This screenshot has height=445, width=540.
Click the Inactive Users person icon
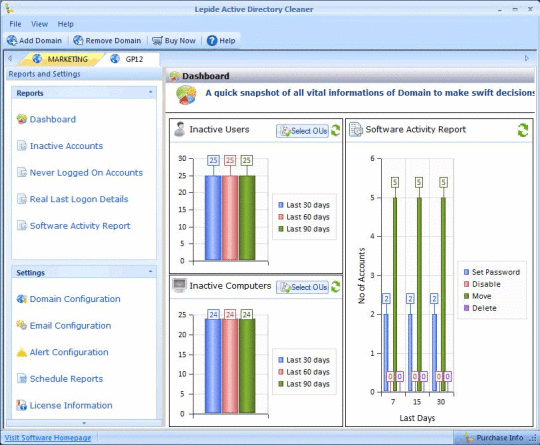click(x=179, y=129)
